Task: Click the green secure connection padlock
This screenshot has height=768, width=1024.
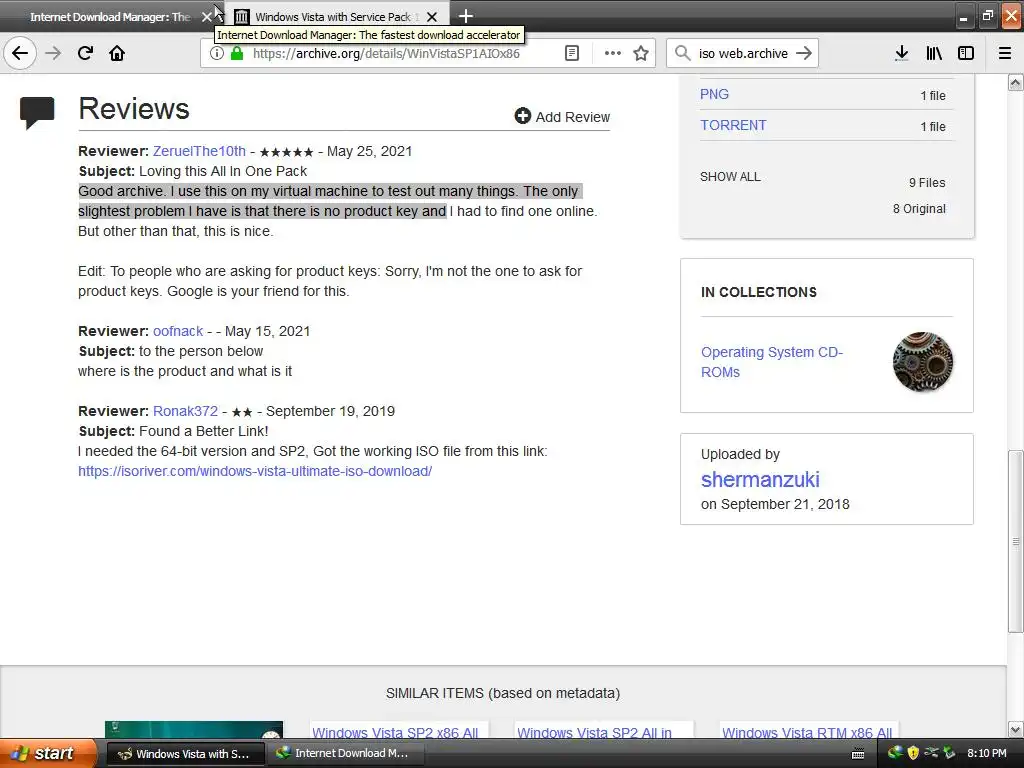Action: click(237, 53)
